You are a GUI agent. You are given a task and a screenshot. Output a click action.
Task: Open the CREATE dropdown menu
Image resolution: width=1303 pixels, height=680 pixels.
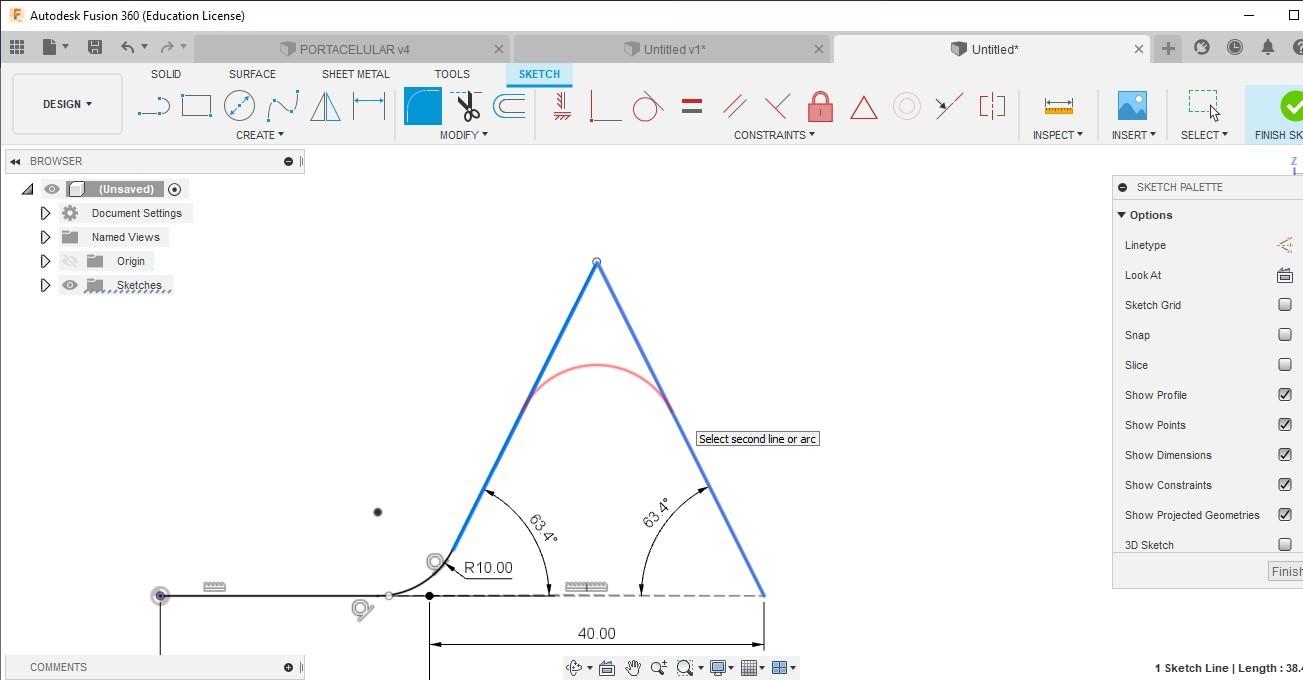click(x=259, y=135)
